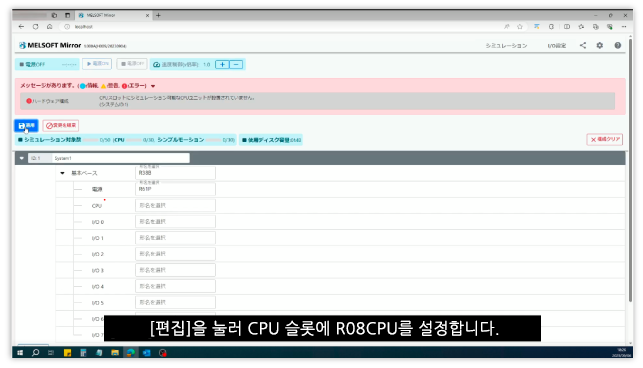
Task: Expand the messages dropdown arrow
Action: [x=153, y=86]
